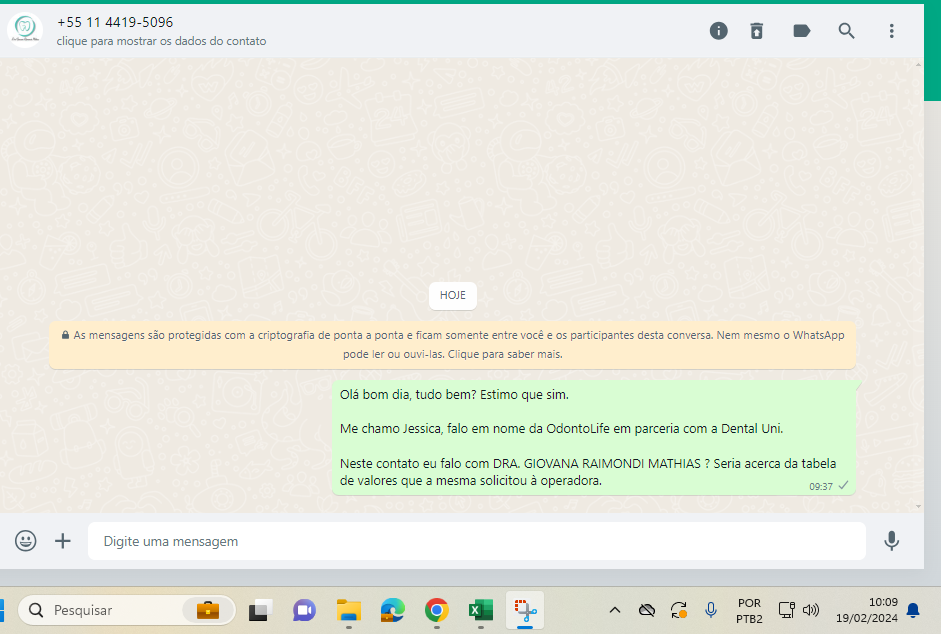The height and width of the screenshot is (634, 941).
Task: Select the sent message starting 'Olá bom dia'
Action: pos(594,437)
